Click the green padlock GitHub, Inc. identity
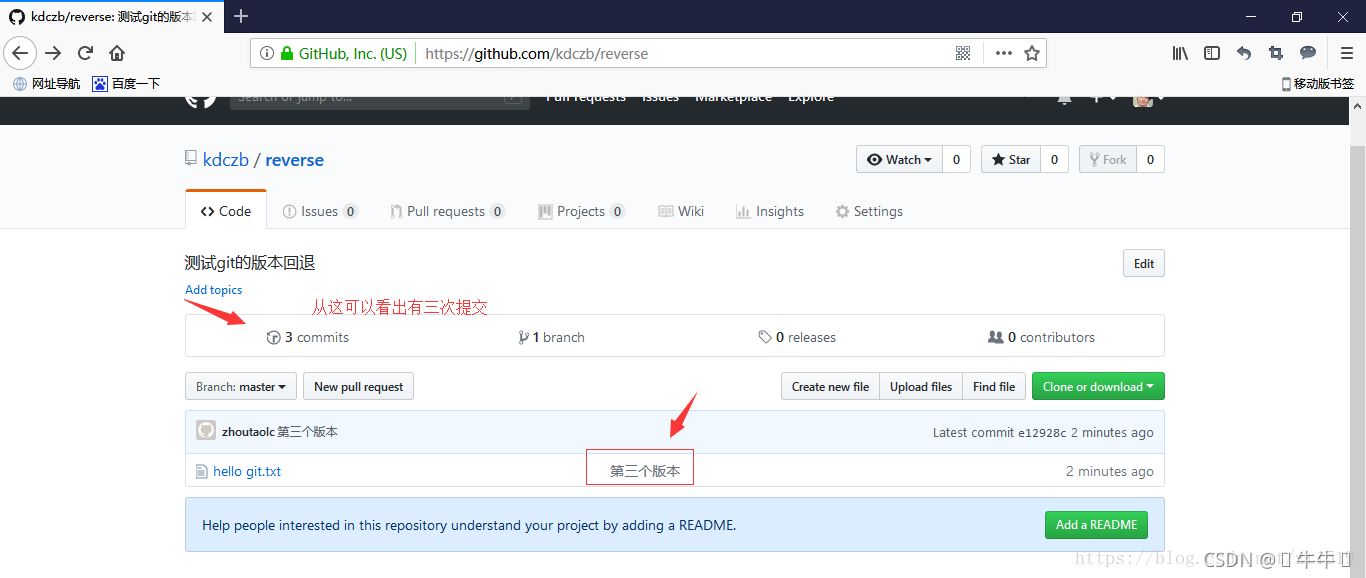The height and width of the screenshot is (578, 1366). coord(344,54)
